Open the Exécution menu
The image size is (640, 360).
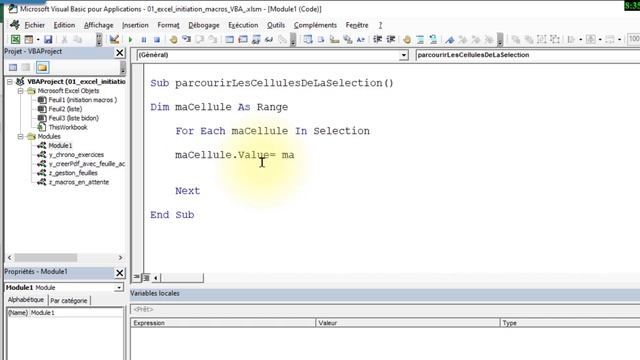pyautogui.click(x=243, y=25)
